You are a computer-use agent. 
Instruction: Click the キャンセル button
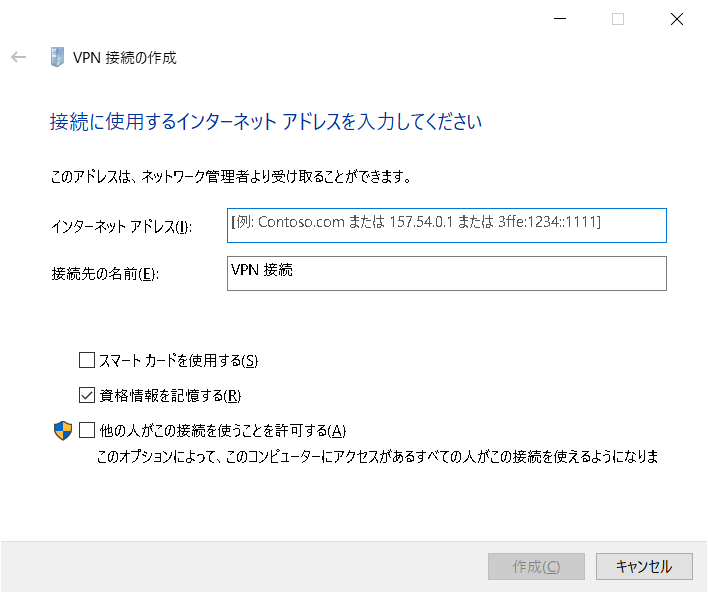pos(644,566)
